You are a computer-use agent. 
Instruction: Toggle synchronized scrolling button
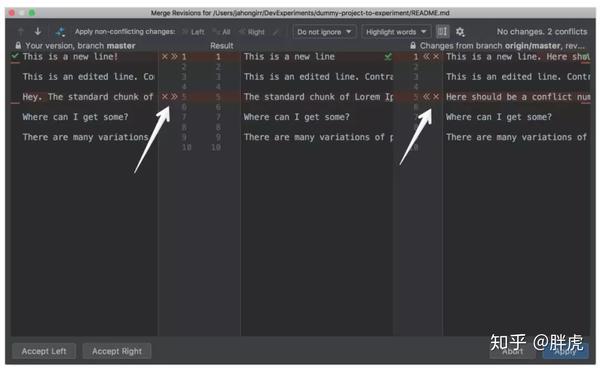[x=442, y=31]
